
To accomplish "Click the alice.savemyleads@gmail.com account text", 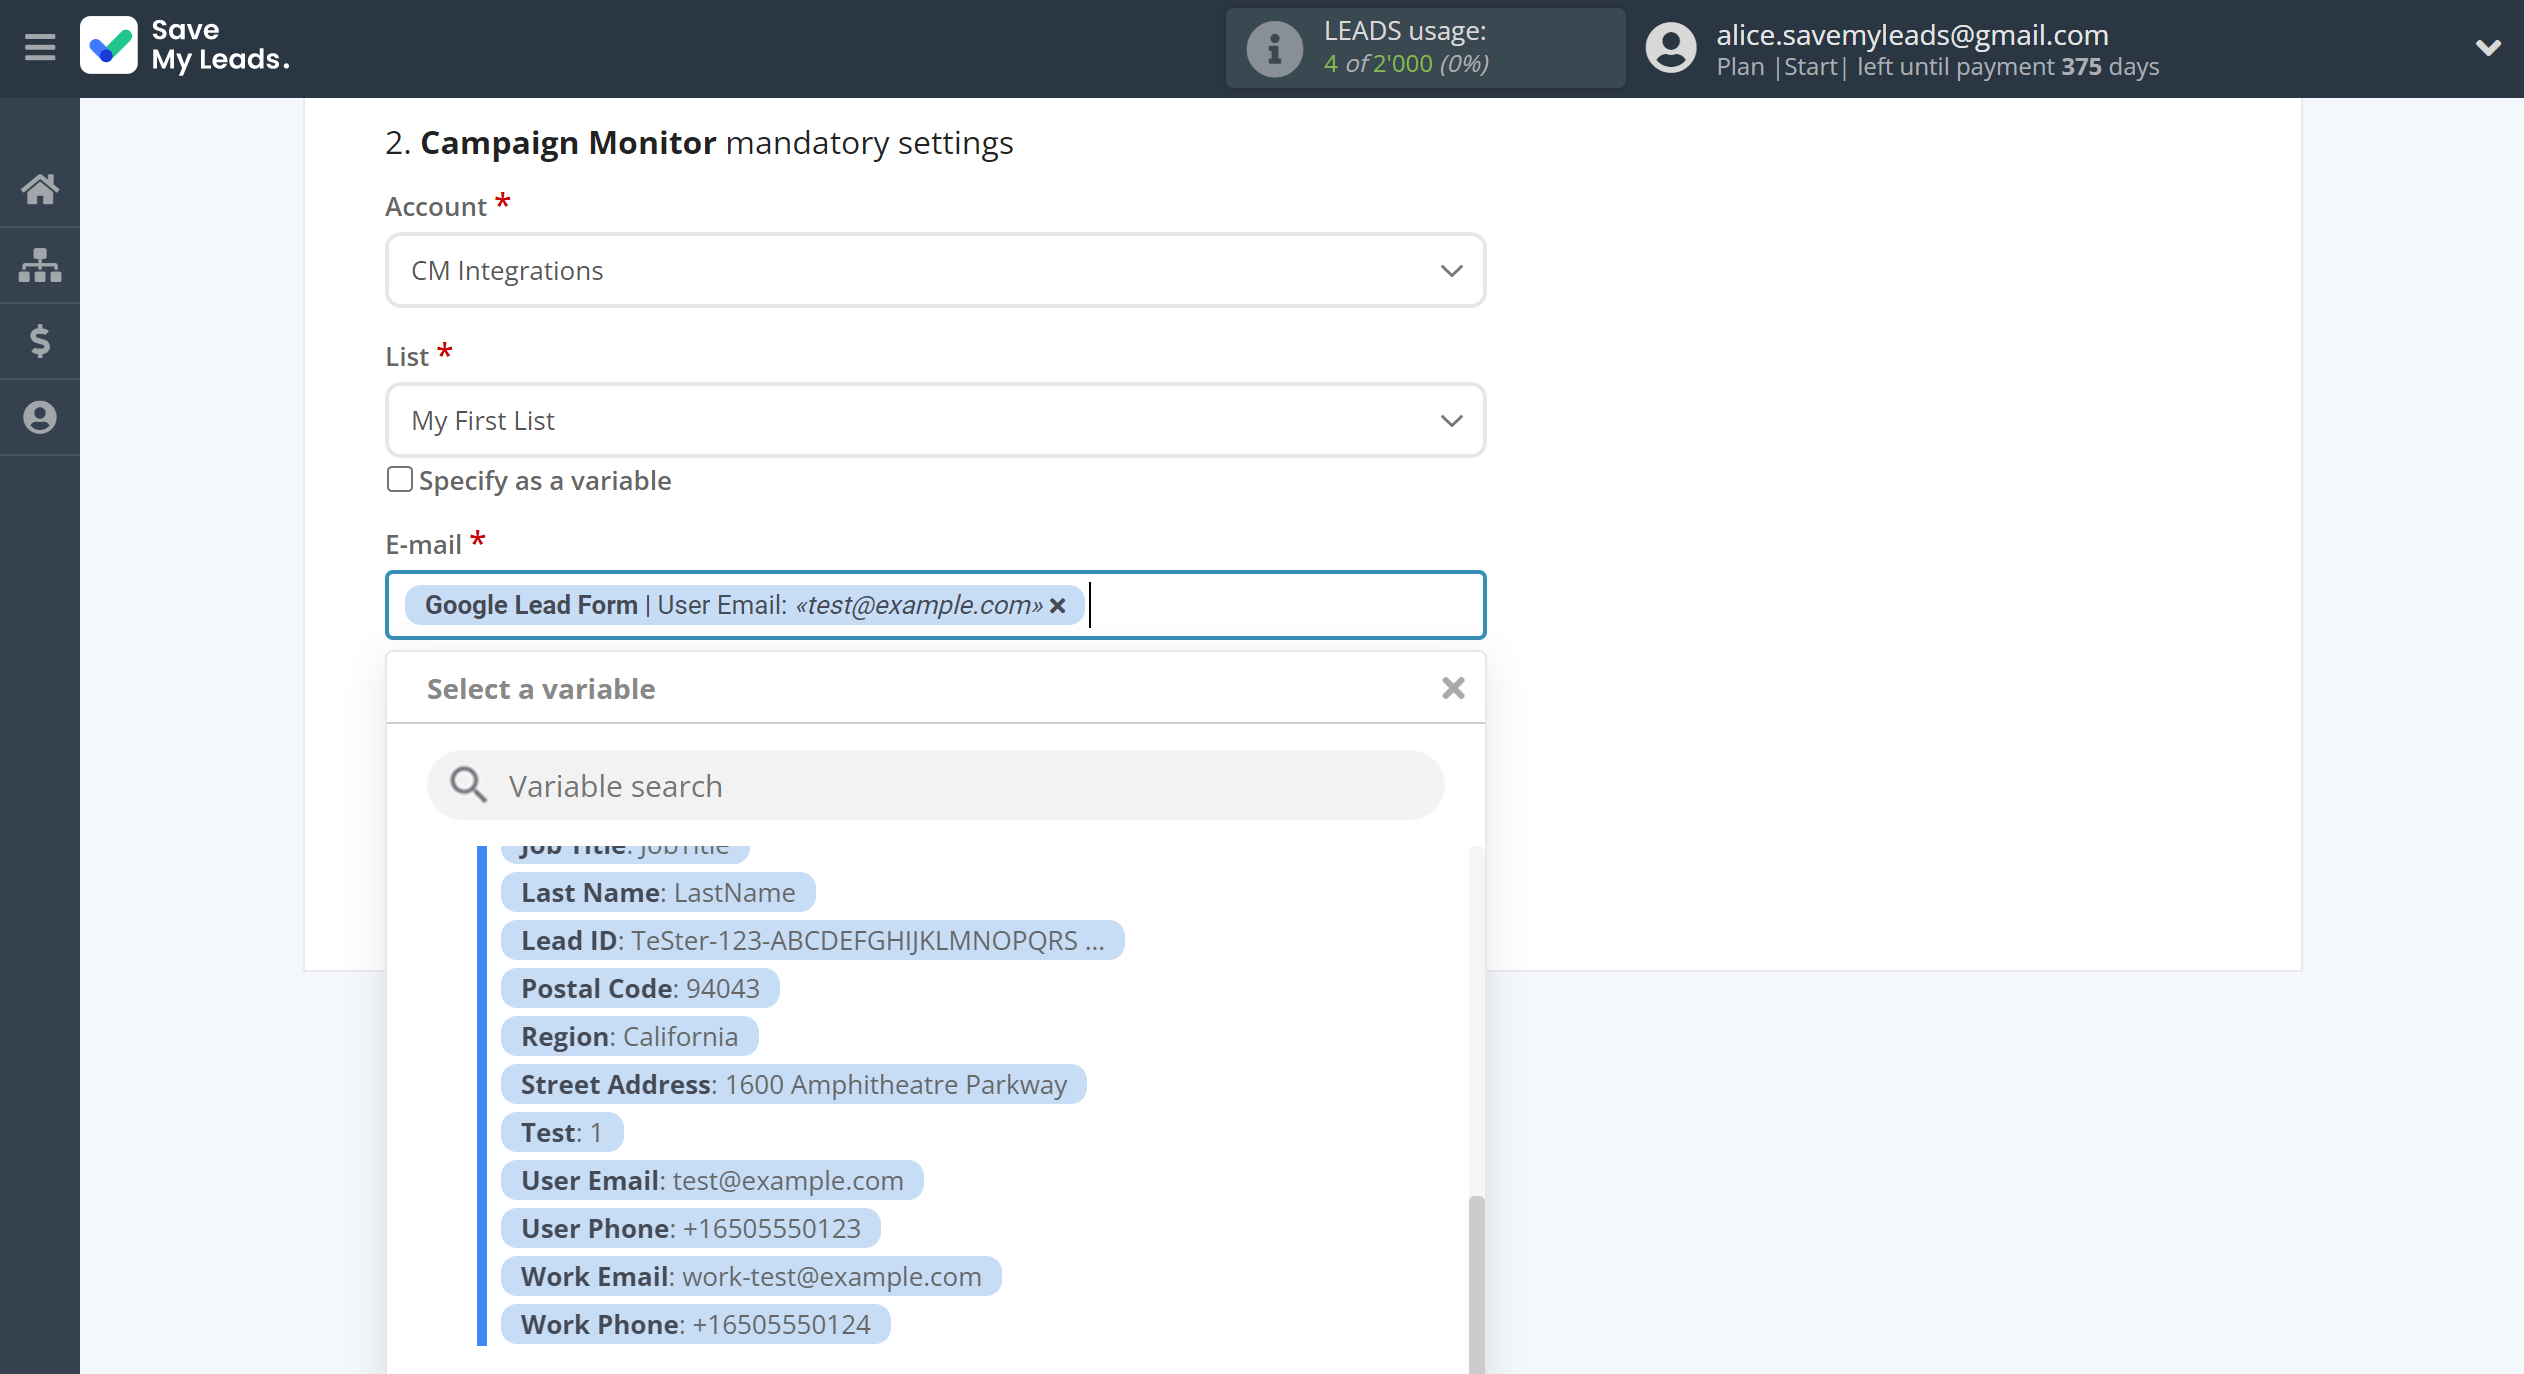I will pos(1912,35).
